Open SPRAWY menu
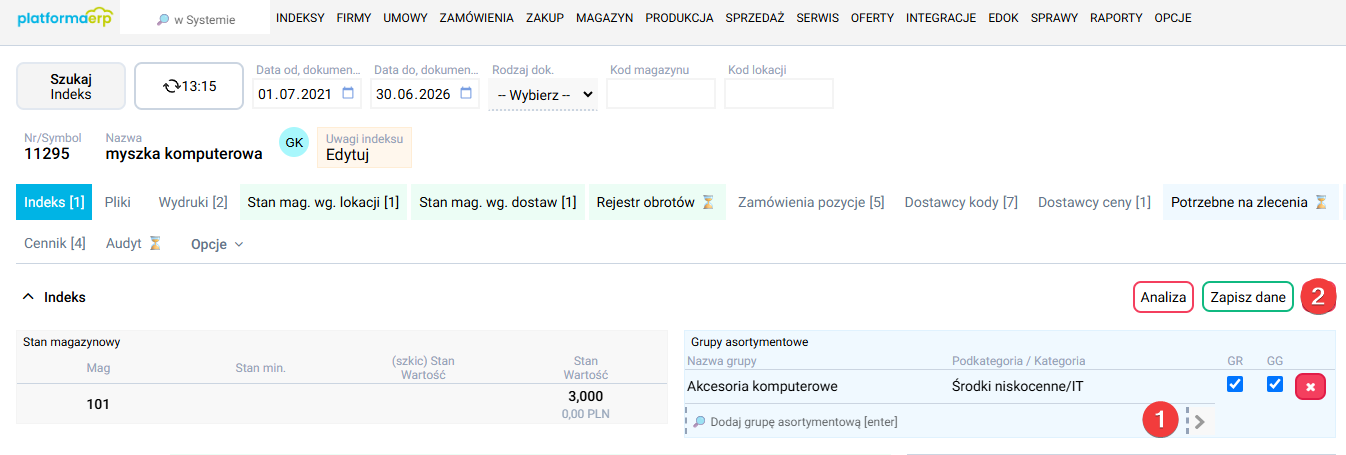Image resolution: width=1346 pixels, height=455 pixels. [1055, 18]
